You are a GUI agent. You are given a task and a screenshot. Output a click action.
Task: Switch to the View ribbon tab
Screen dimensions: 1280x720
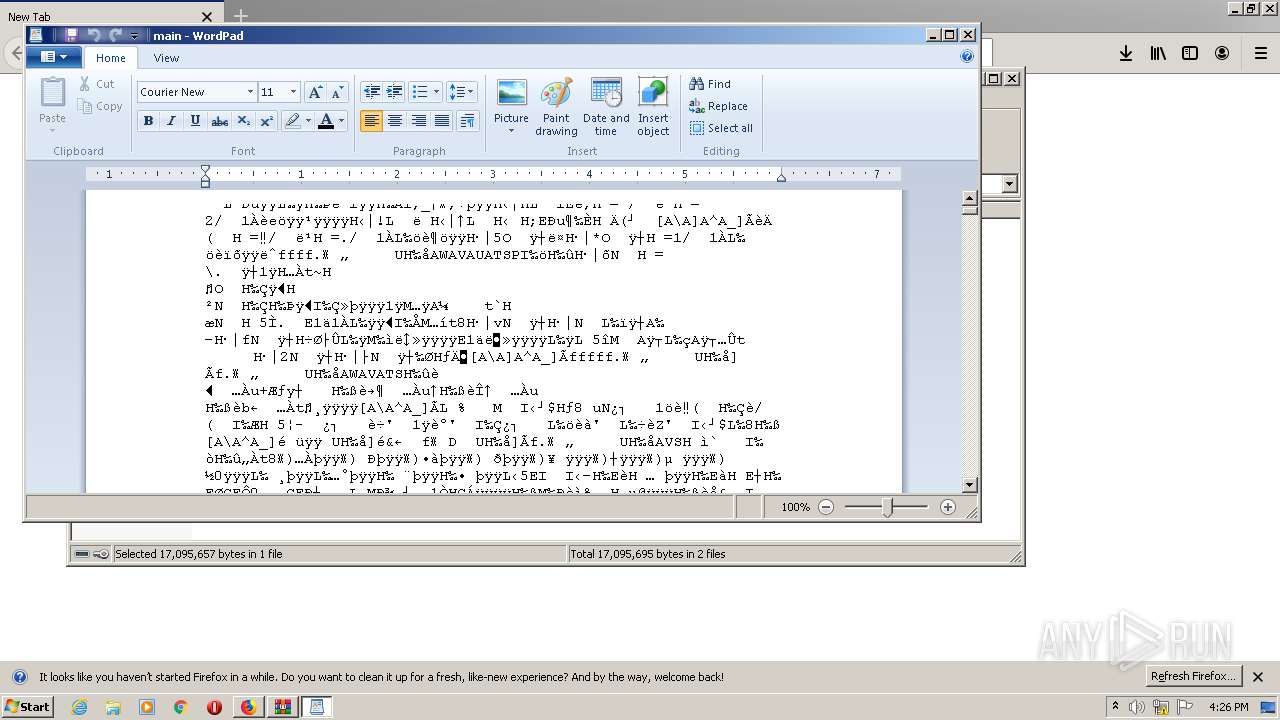click(x=166, y=58)
